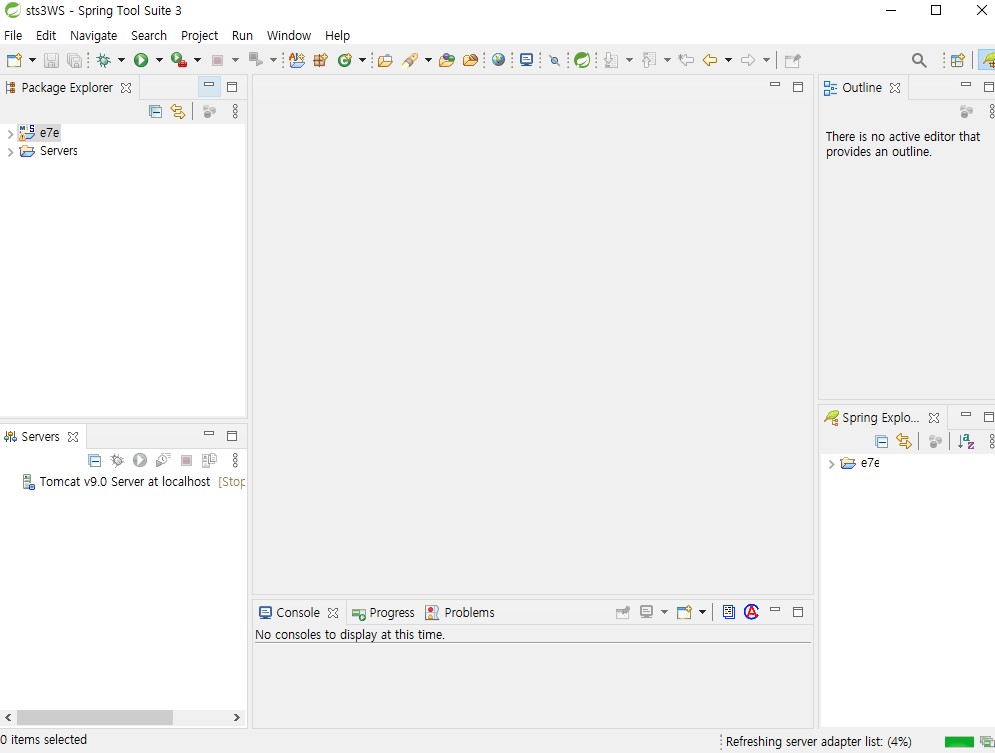Click the green progress bar in status bar
This screenshot has width=995, height=753.
pyautogui.click(x=959, y=742)
